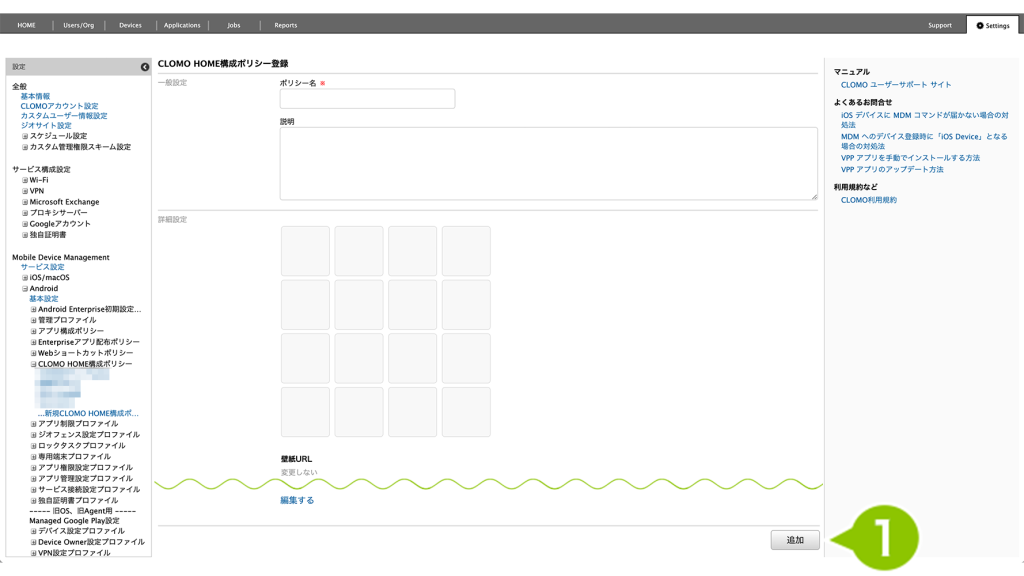Expand 独自証明書プロファイル

(x=33, y=501)
